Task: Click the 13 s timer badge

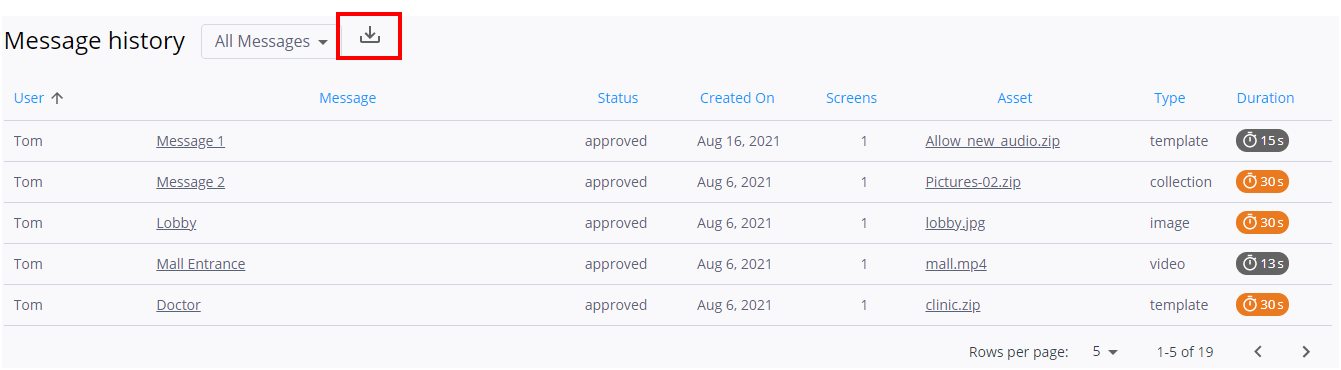Action: (x=1262, y=264)
